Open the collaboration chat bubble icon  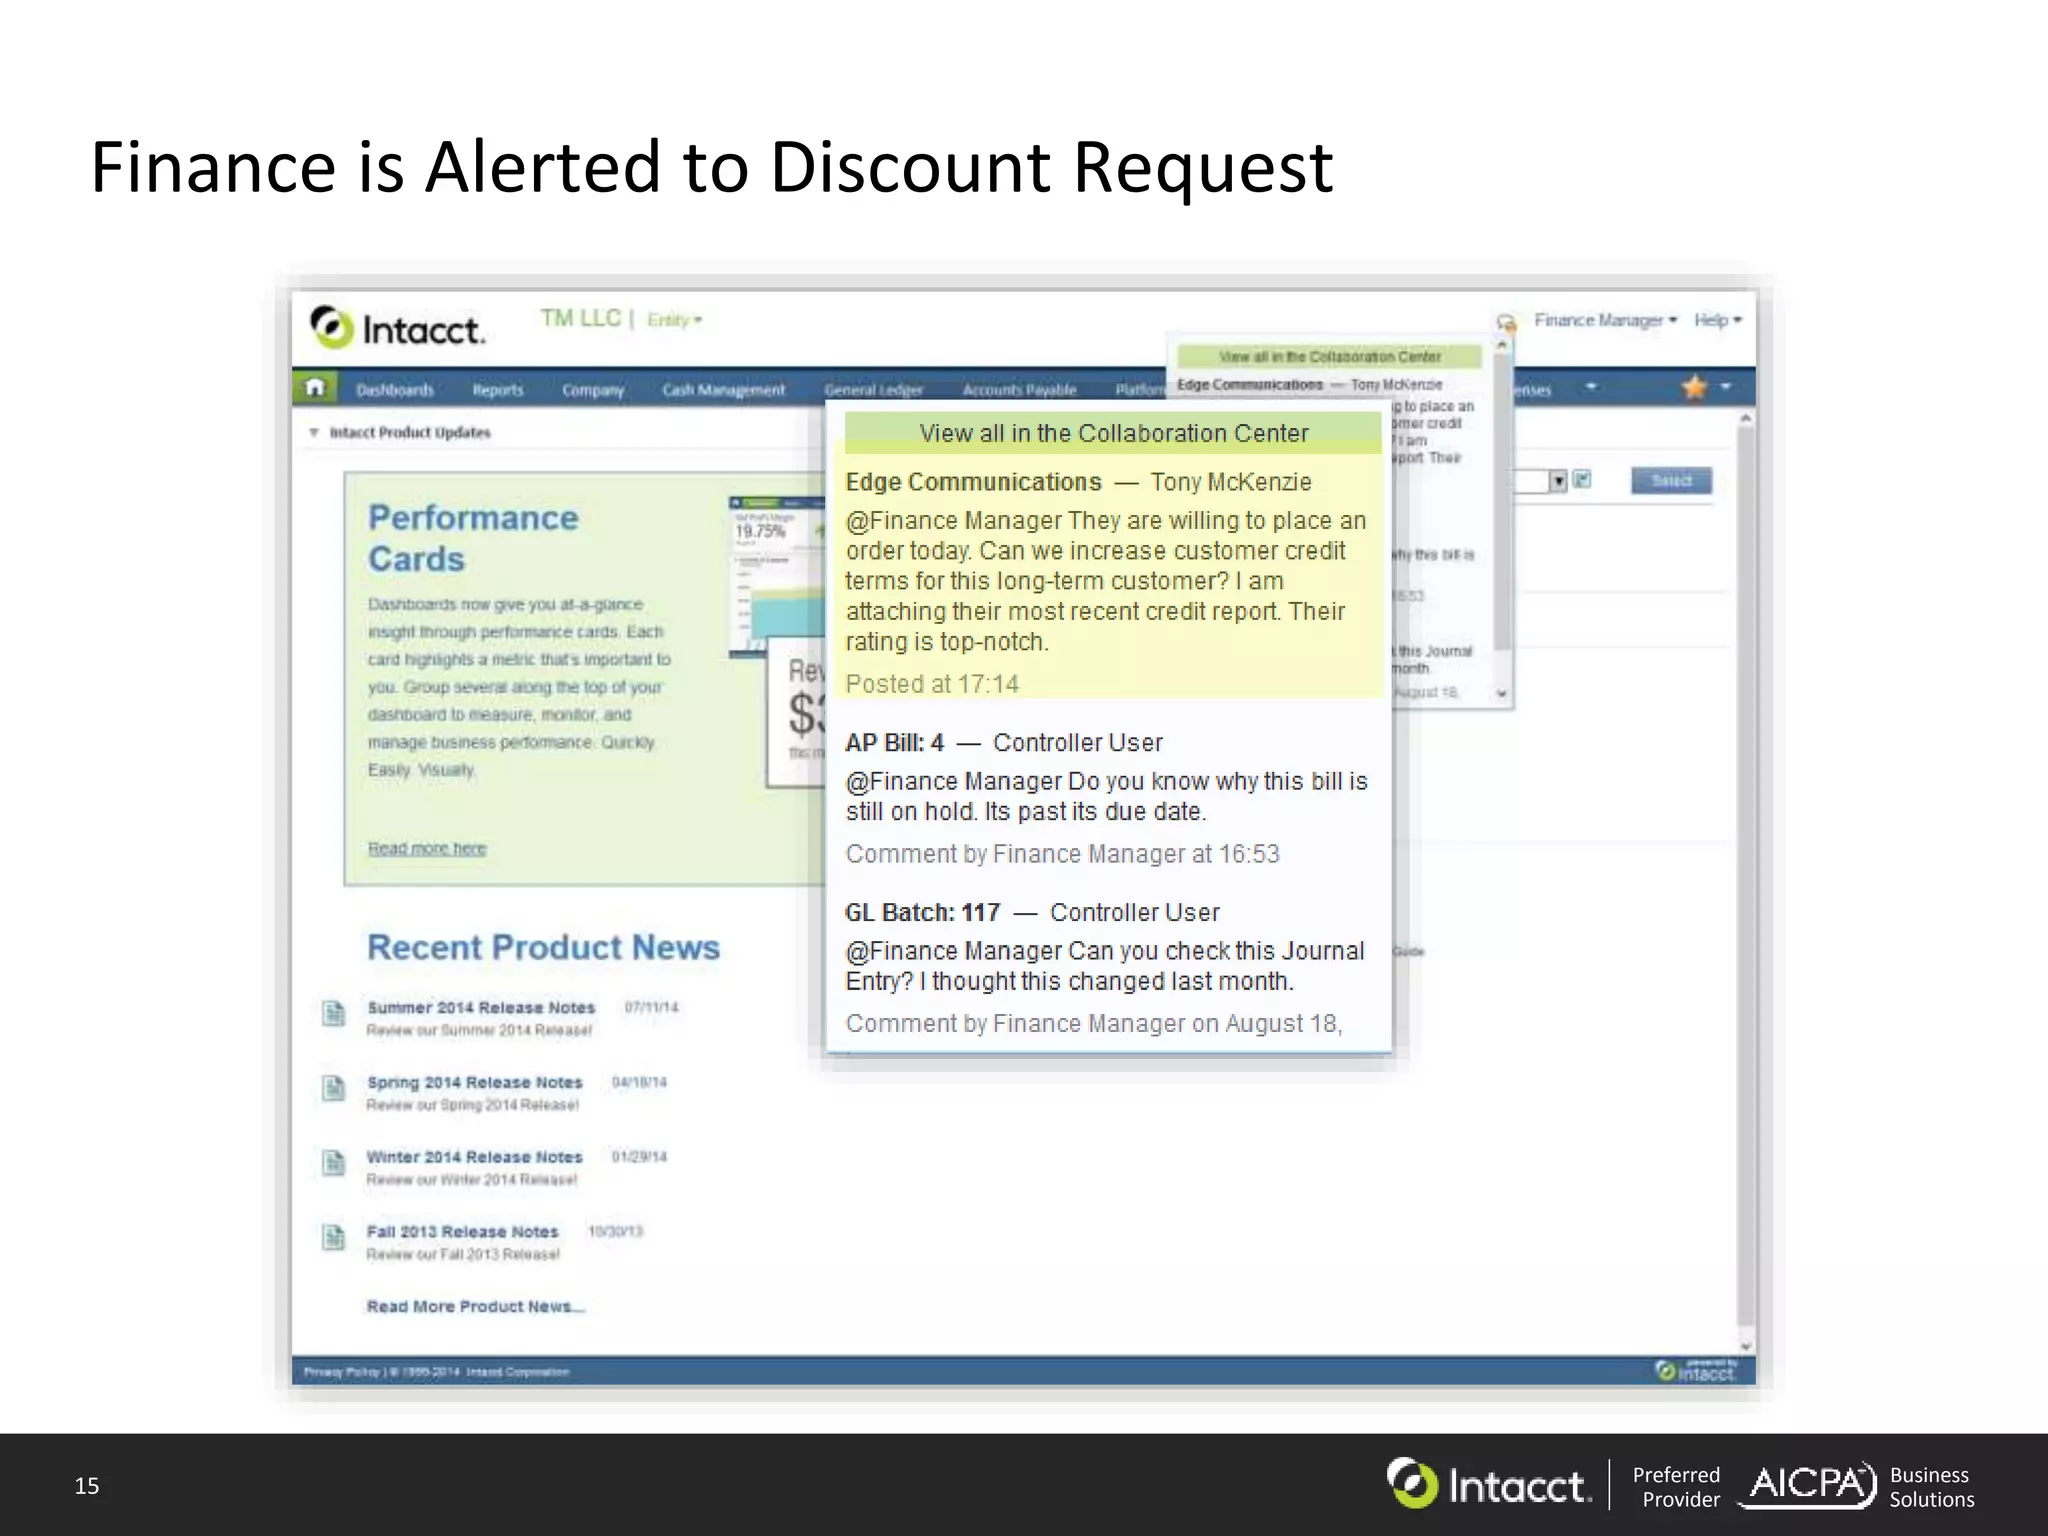click(1505, 322)
